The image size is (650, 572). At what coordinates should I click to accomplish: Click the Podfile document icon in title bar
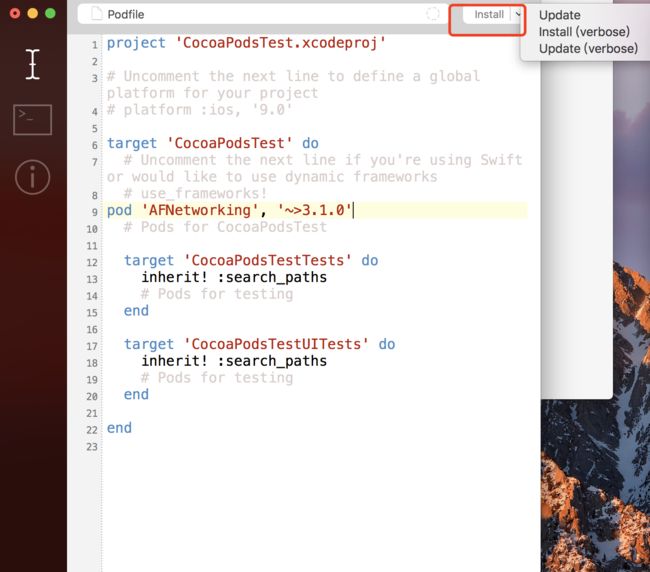point(96,14)
